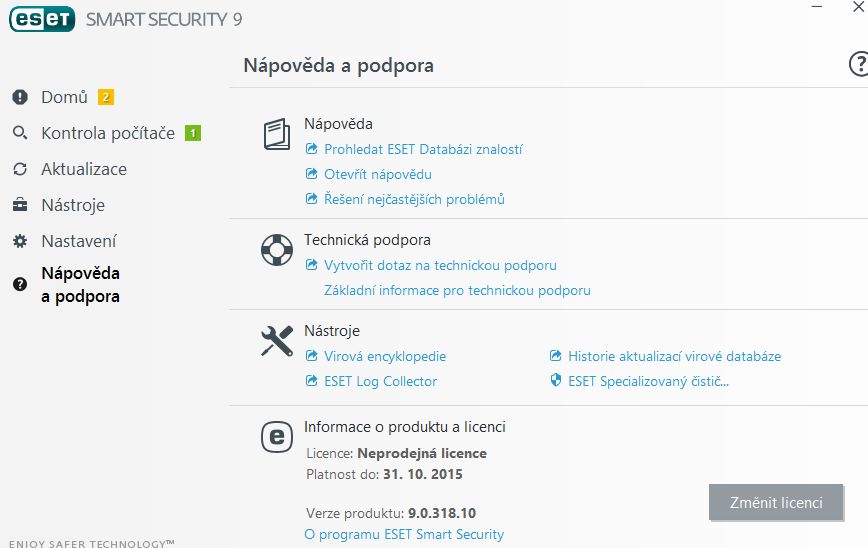Open Prohledat ESET Databázi znalostí link

tap(423, 149)
